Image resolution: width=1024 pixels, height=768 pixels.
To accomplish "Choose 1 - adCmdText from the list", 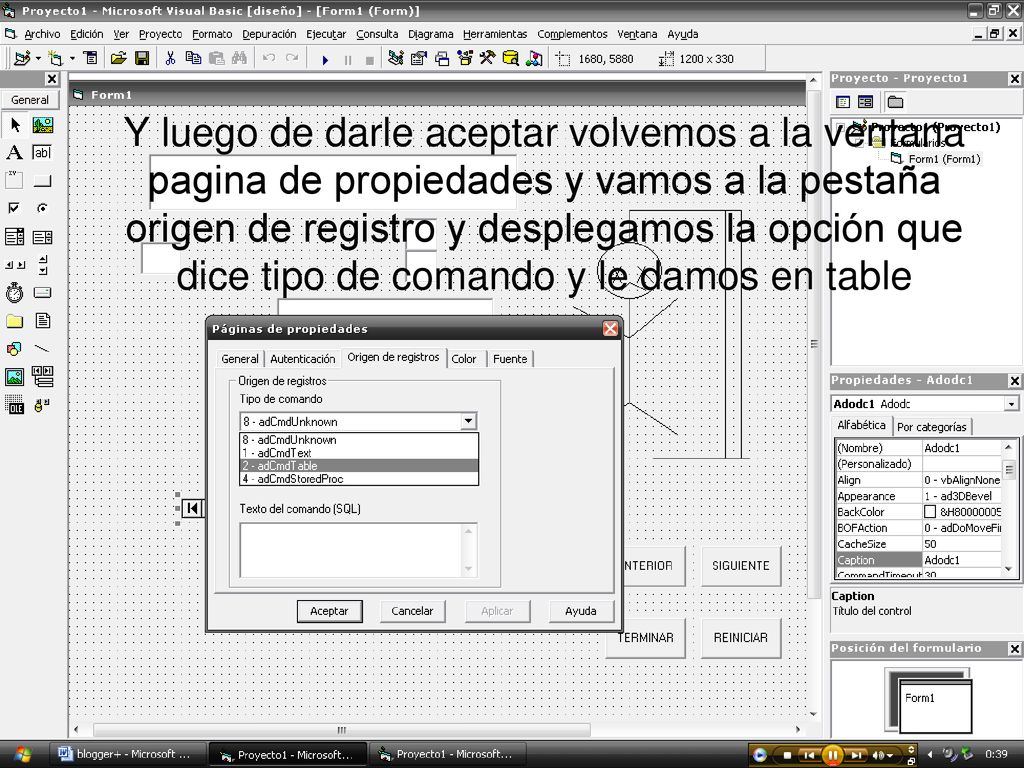I will click(359, 453).
